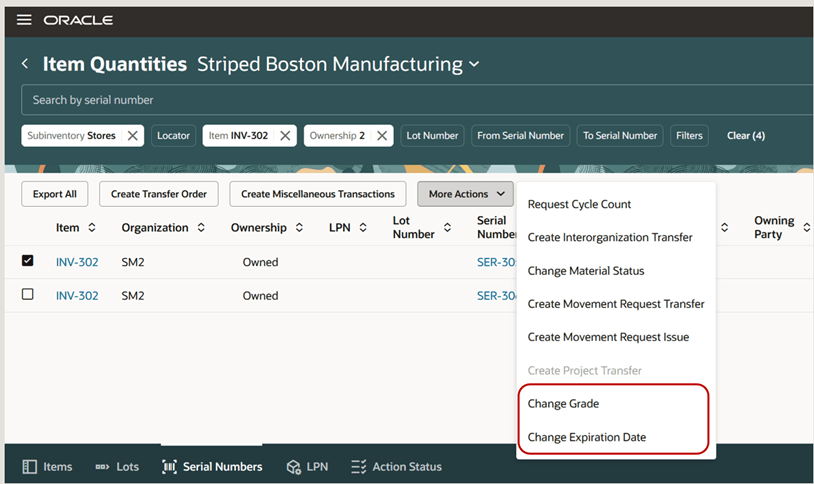
Task: Open the Lot Number filter
Action: coord(432,136)
